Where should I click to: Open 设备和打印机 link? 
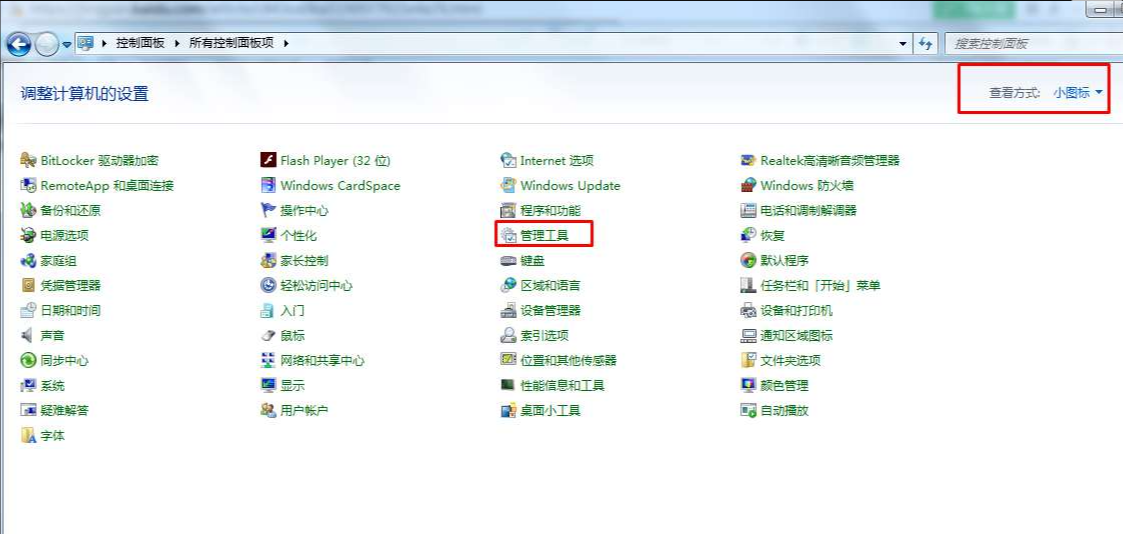pos(796,311)
